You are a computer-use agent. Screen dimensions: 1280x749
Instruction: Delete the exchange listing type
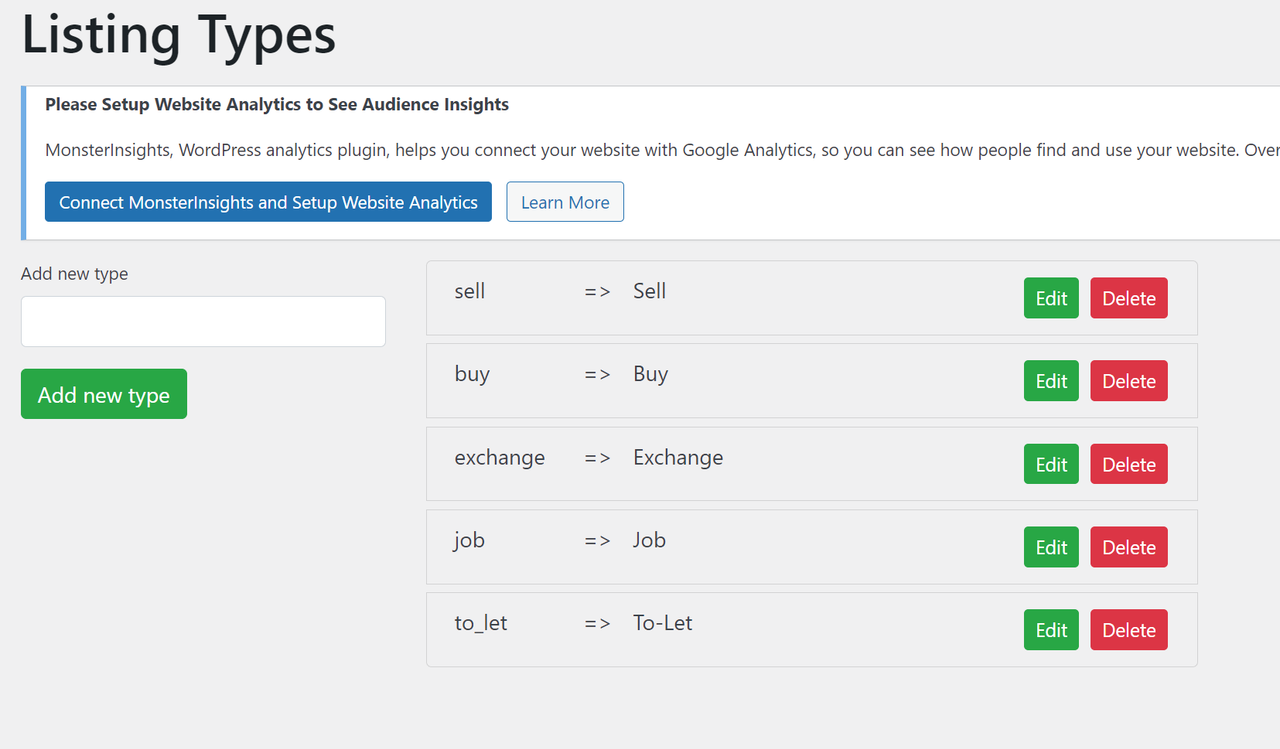[1128, 464]
